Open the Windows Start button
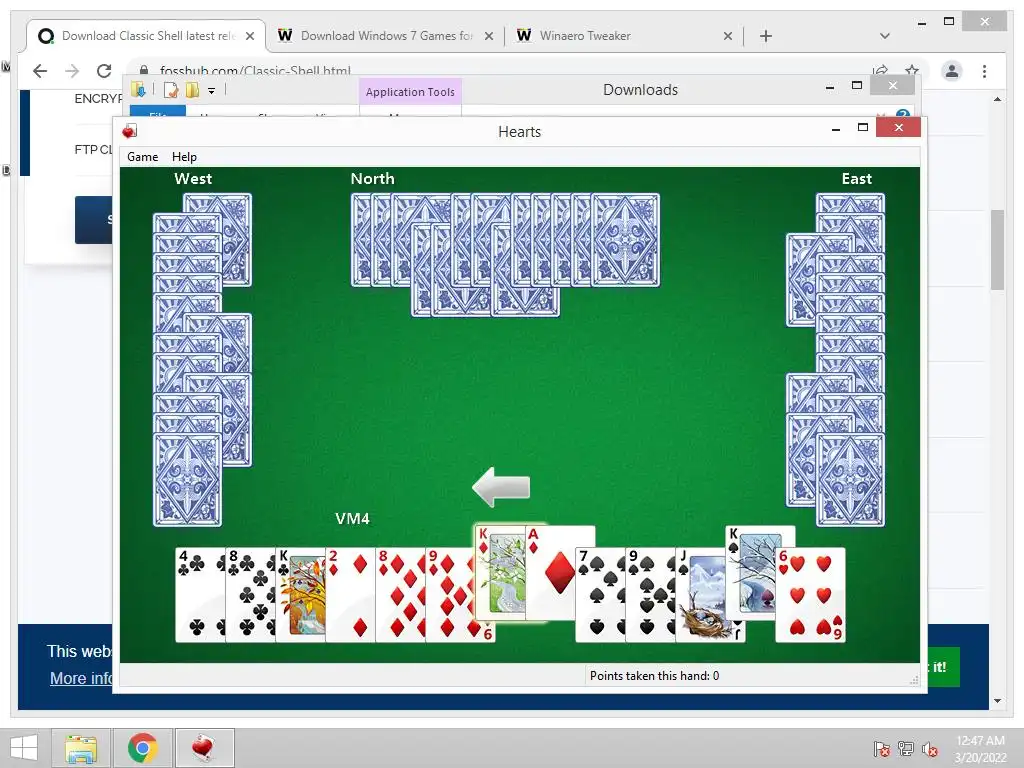The width and height of the screenshot is (1024, 768). click(x=24, y=748)
